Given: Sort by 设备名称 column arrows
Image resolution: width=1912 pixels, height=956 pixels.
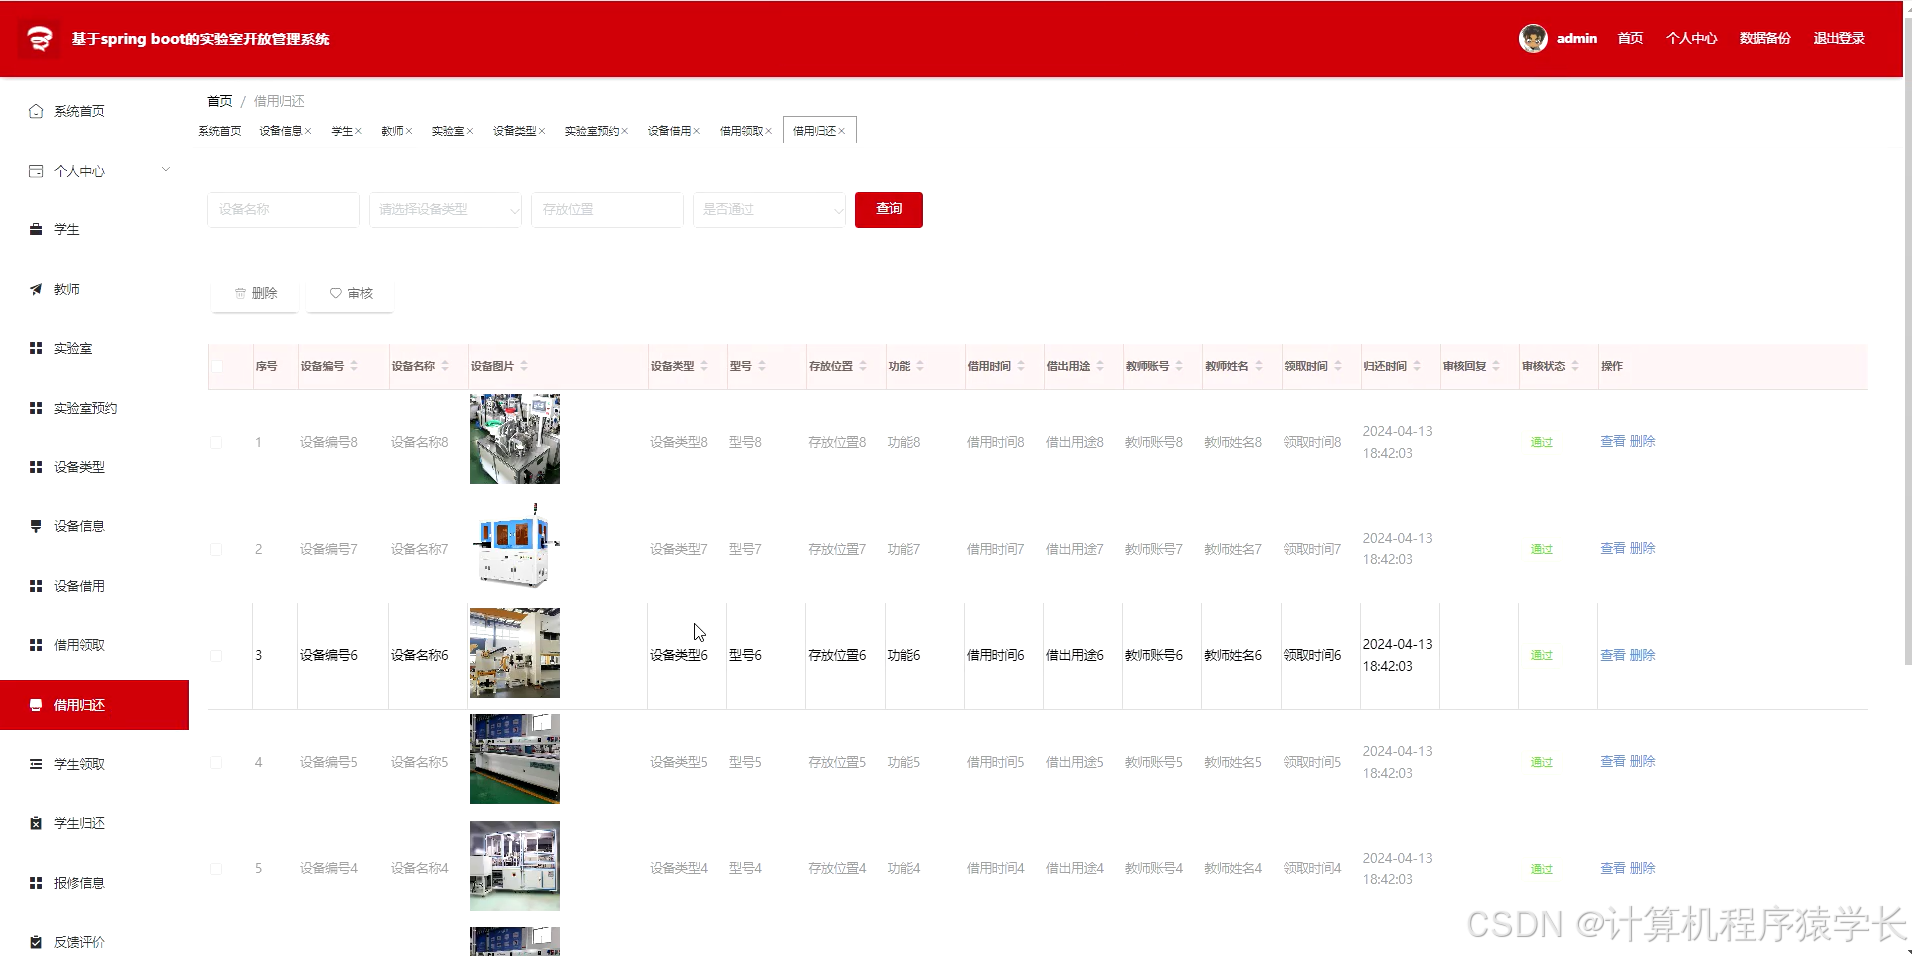Looking at the screenshot, I should tap(445, 366).
